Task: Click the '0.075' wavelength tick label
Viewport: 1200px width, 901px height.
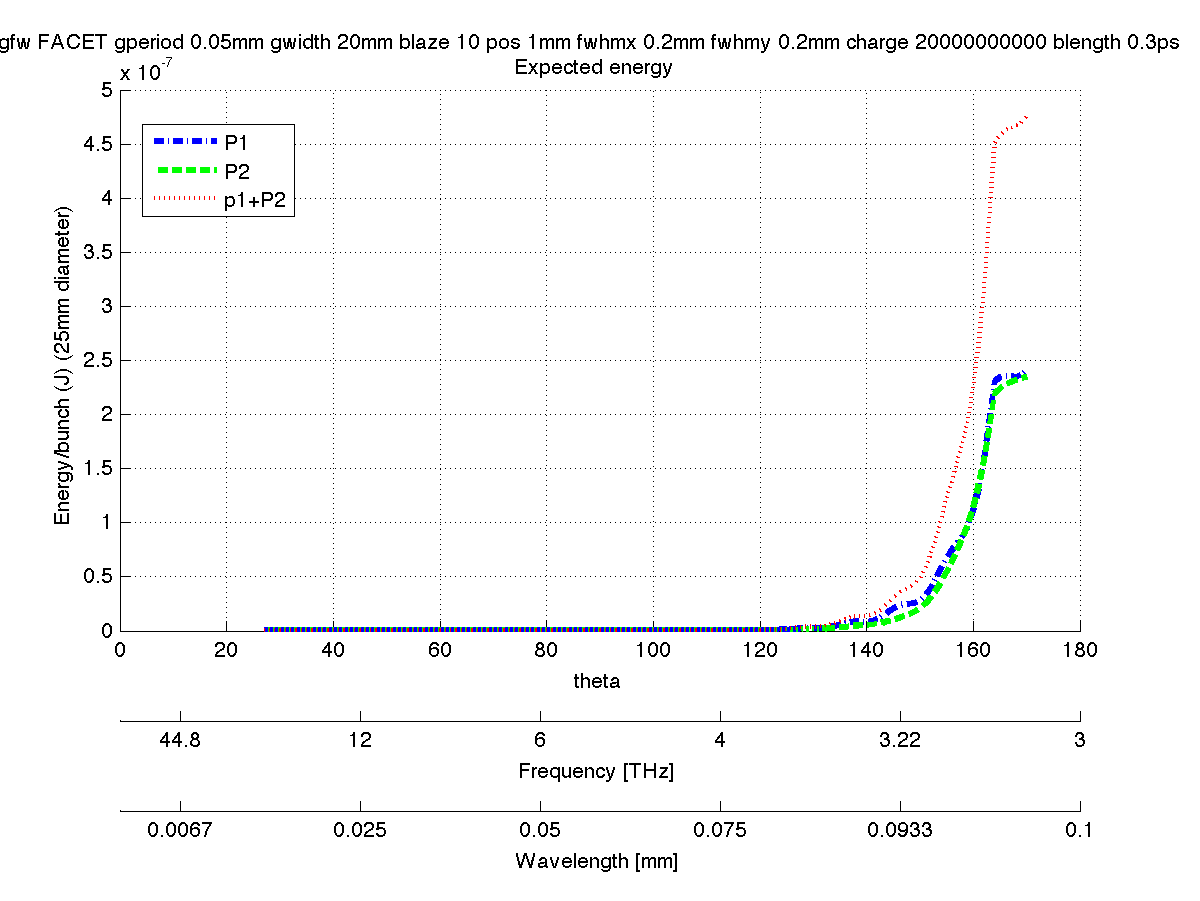Action: (x=720, y=829)
